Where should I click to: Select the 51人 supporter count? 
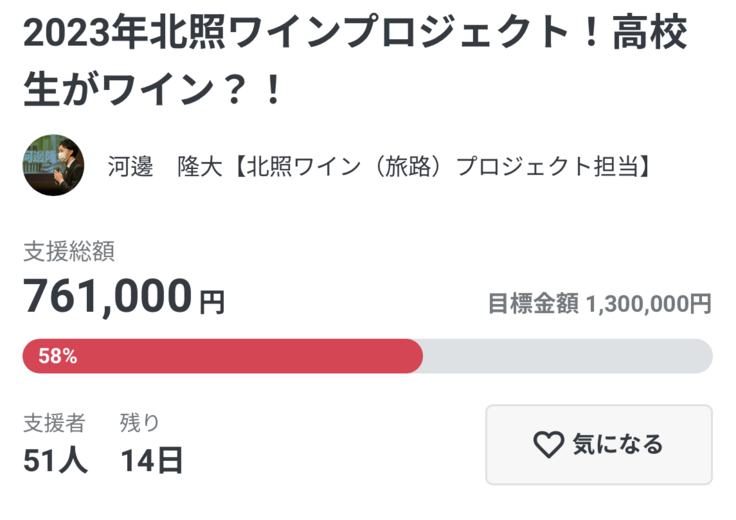55,460
